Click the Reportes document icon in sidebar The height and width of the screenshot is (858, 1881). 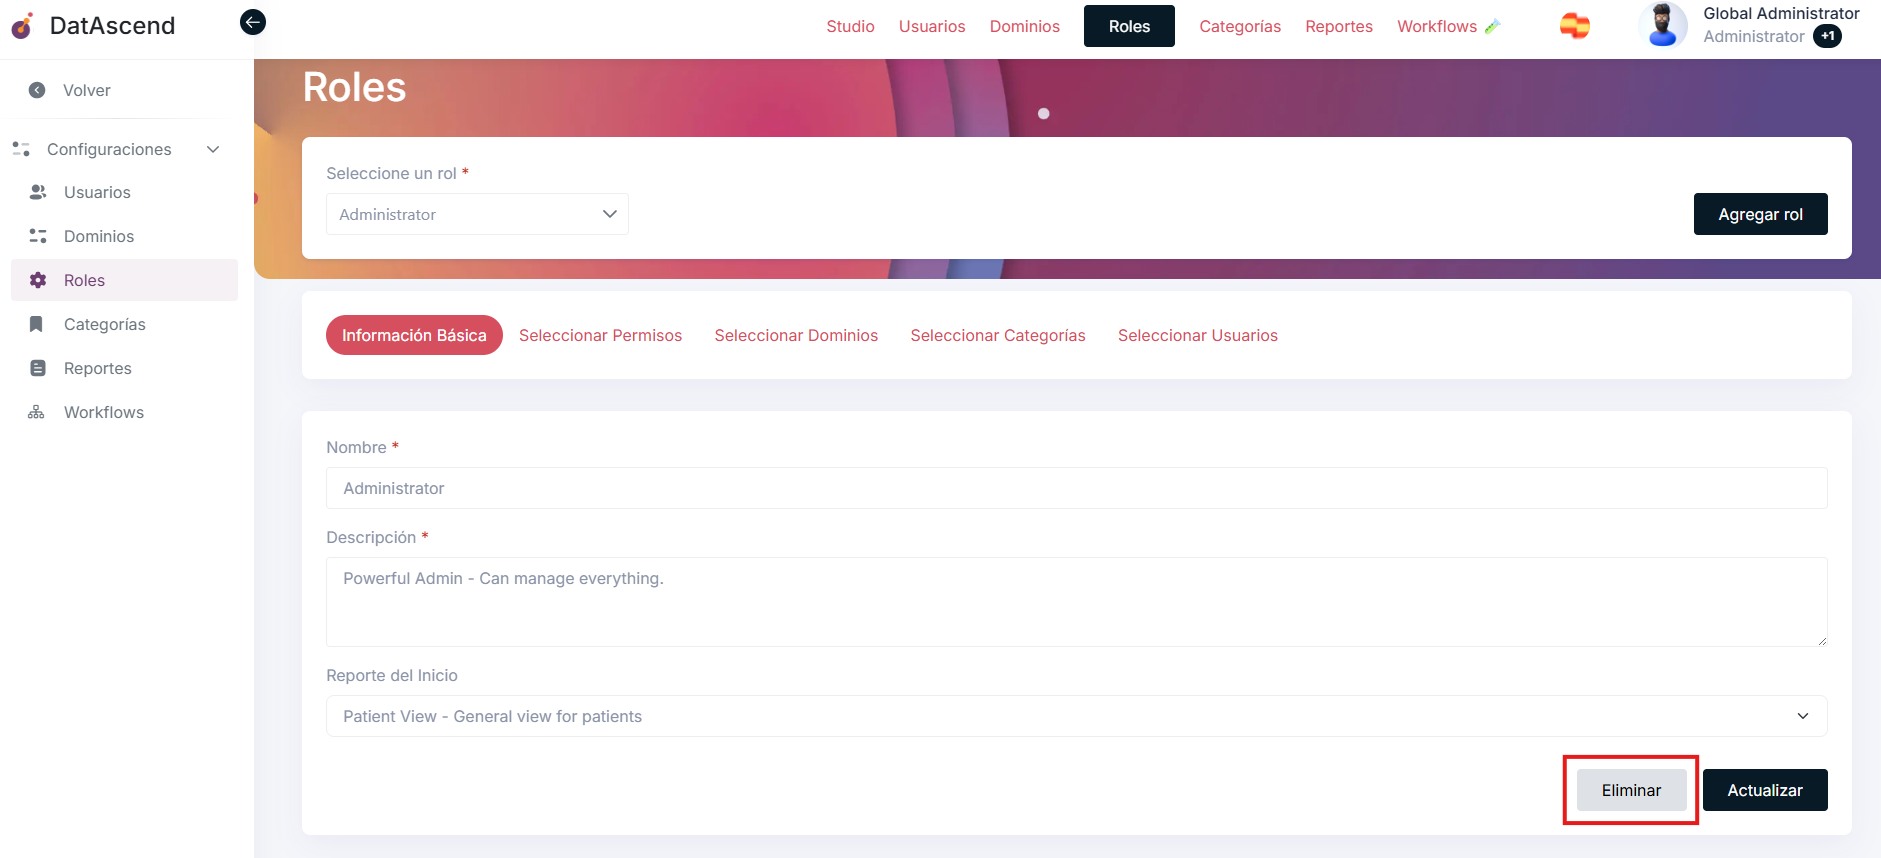38,368
